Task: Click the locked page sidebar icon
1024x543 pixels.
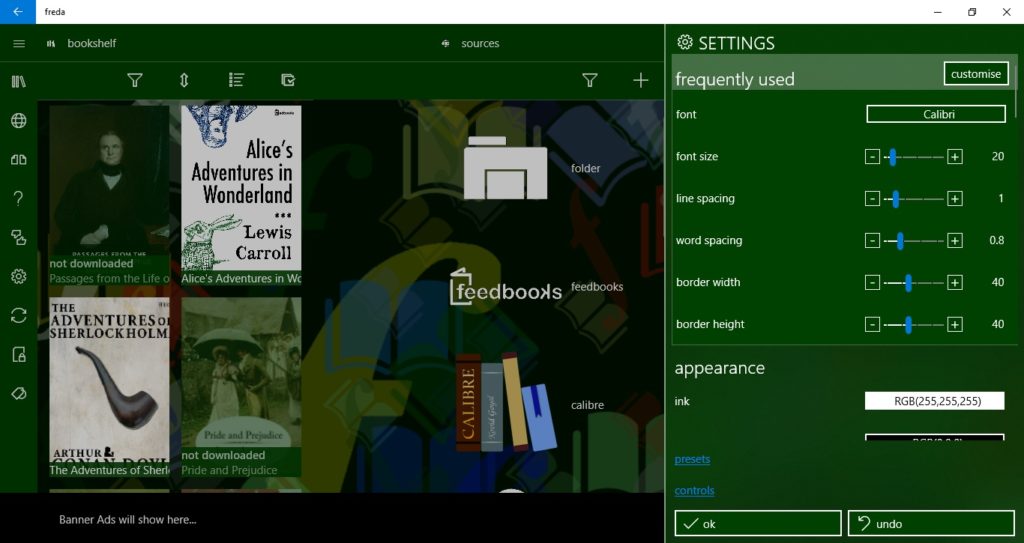Action: point(19,354)
